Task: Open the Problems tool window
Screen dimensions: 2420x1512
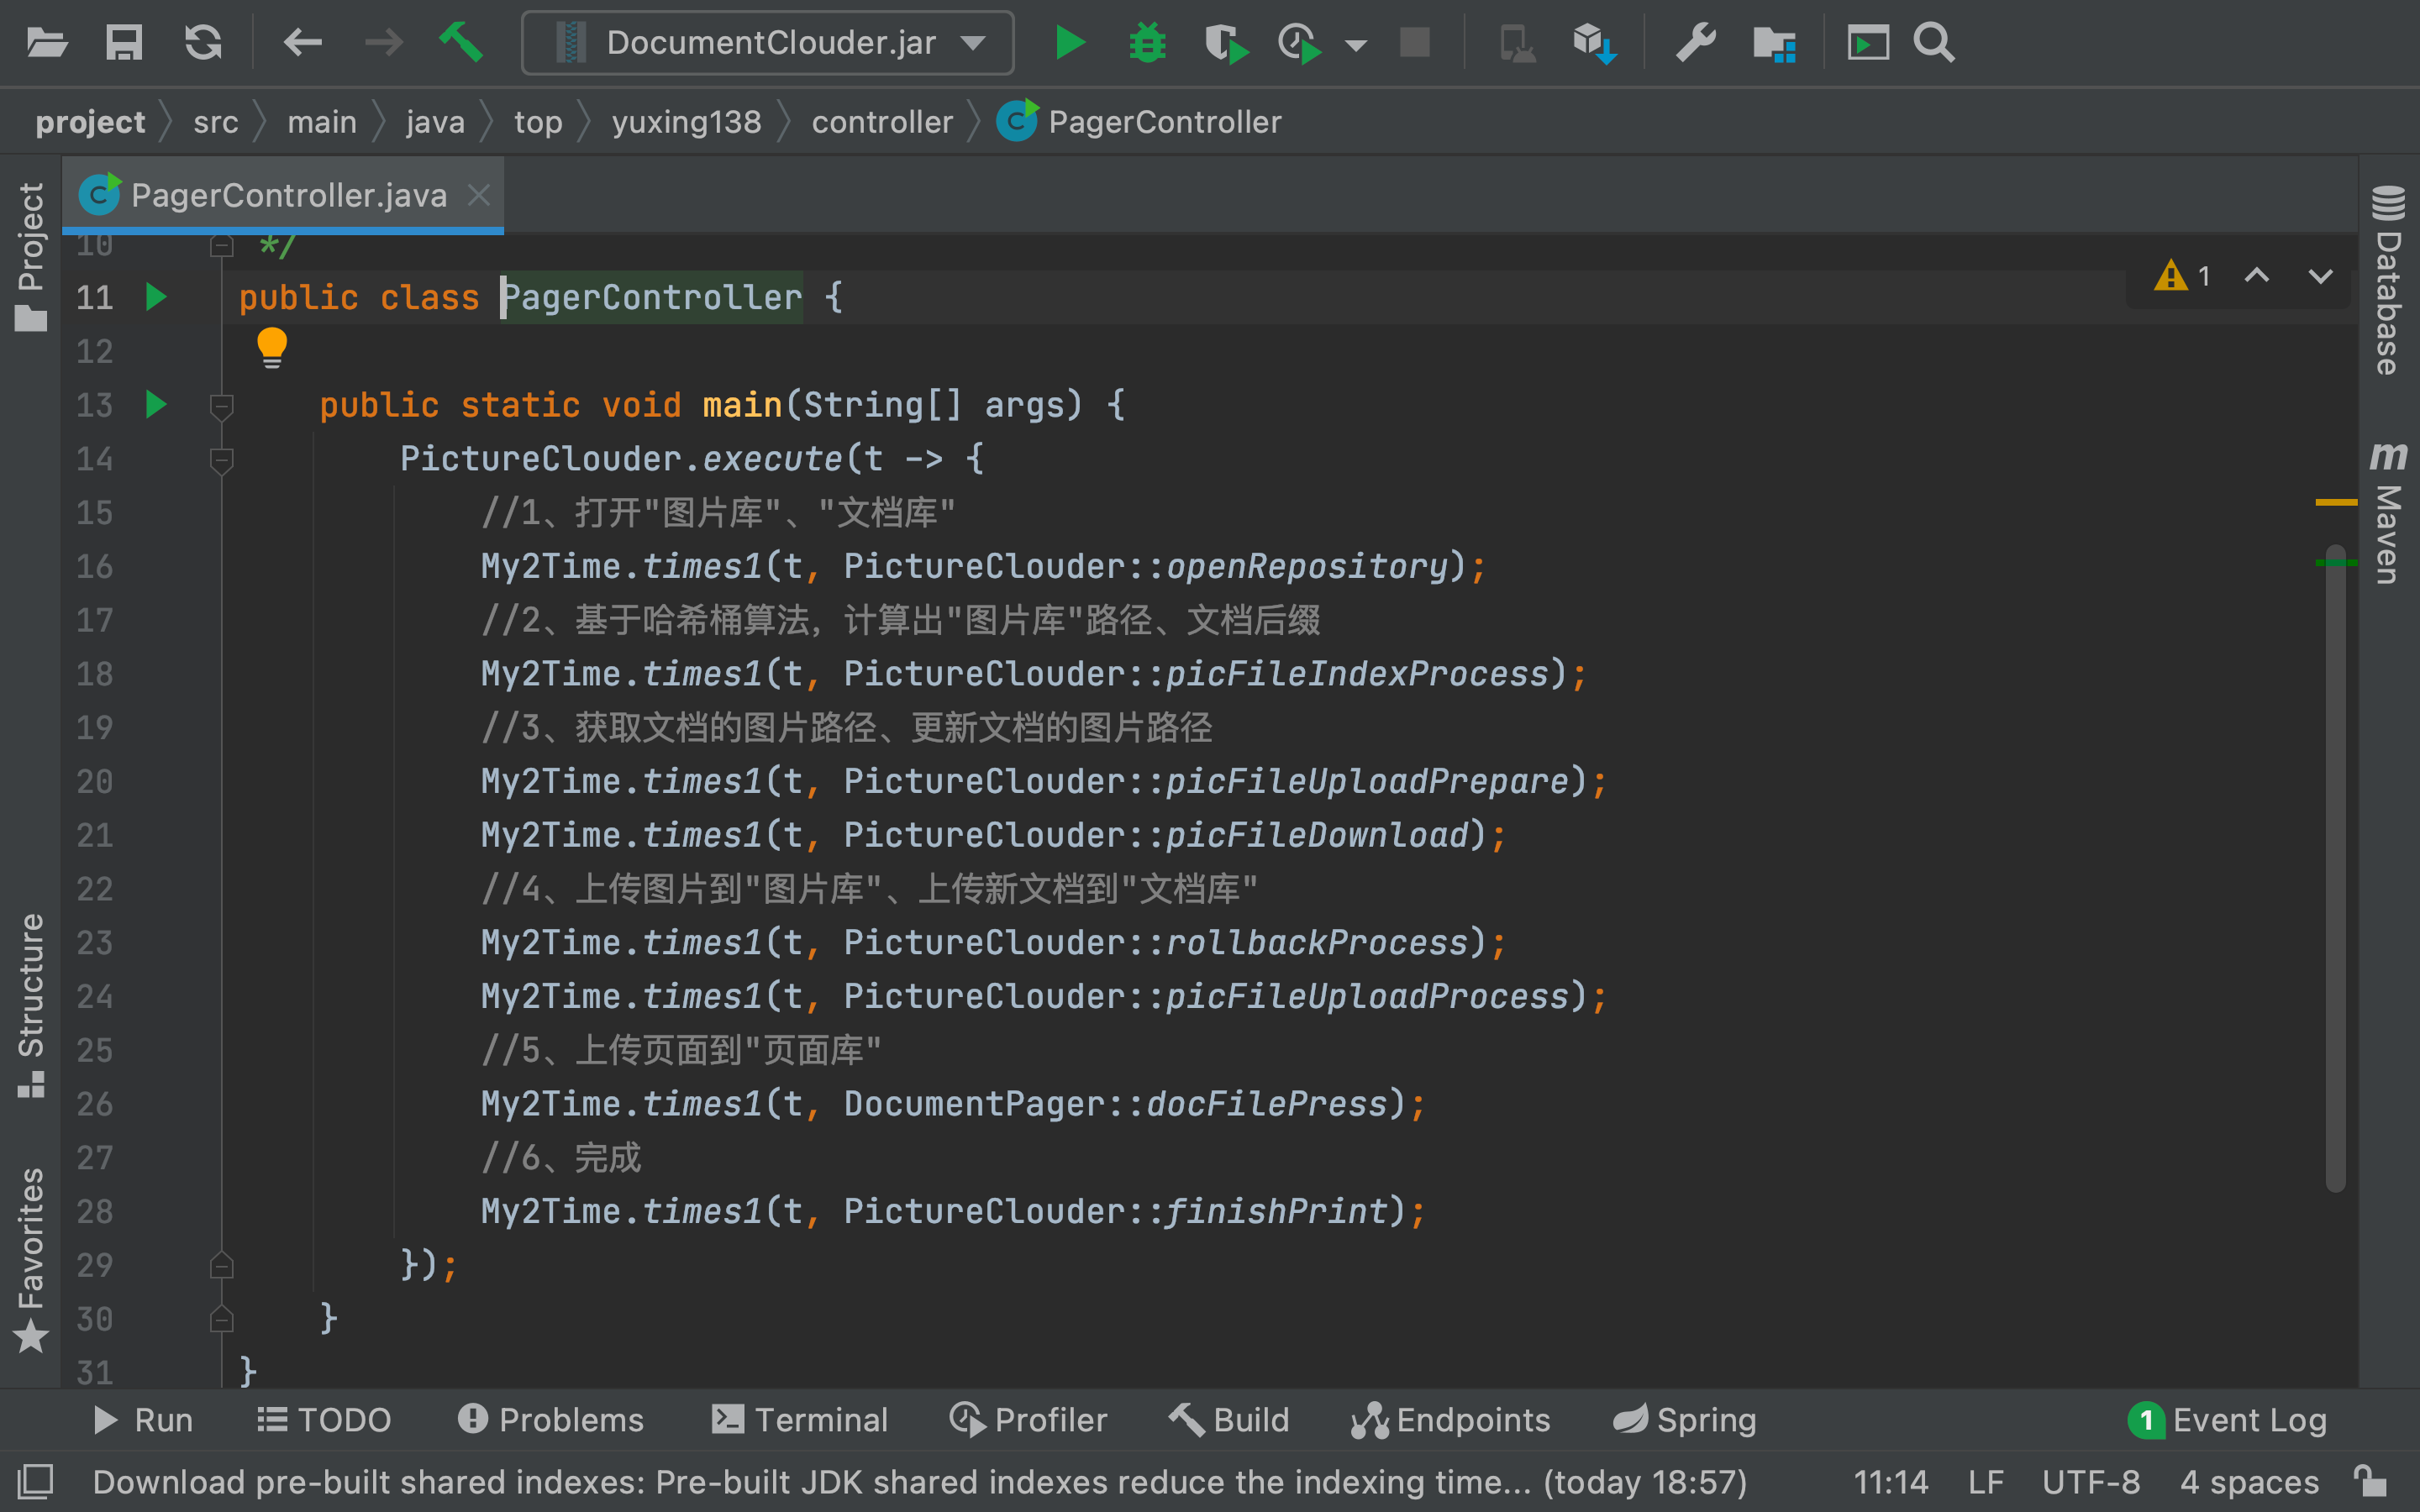Action: 551,1420
